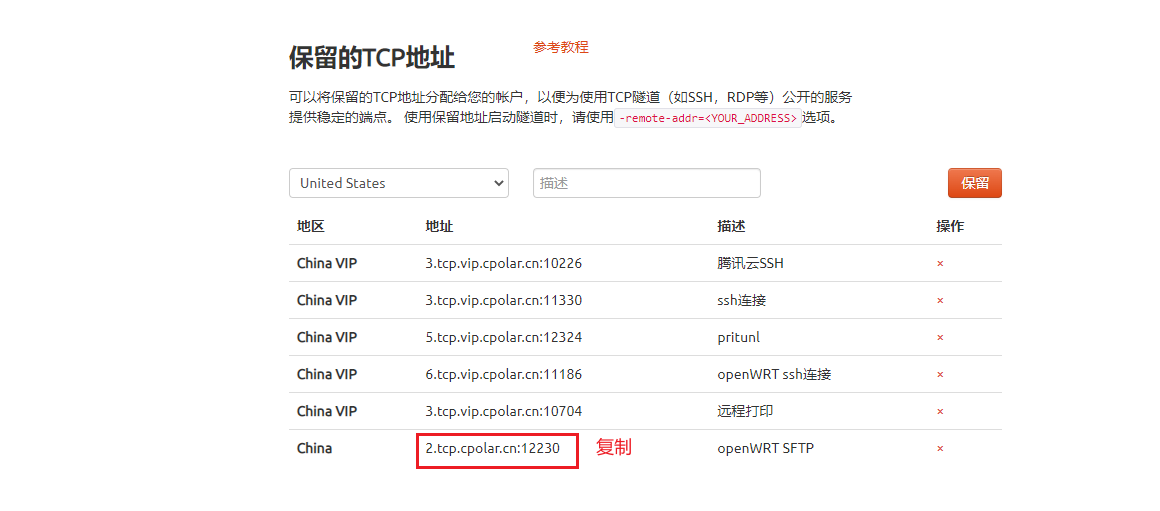Delete the 远程打印 reserved address

940,412
